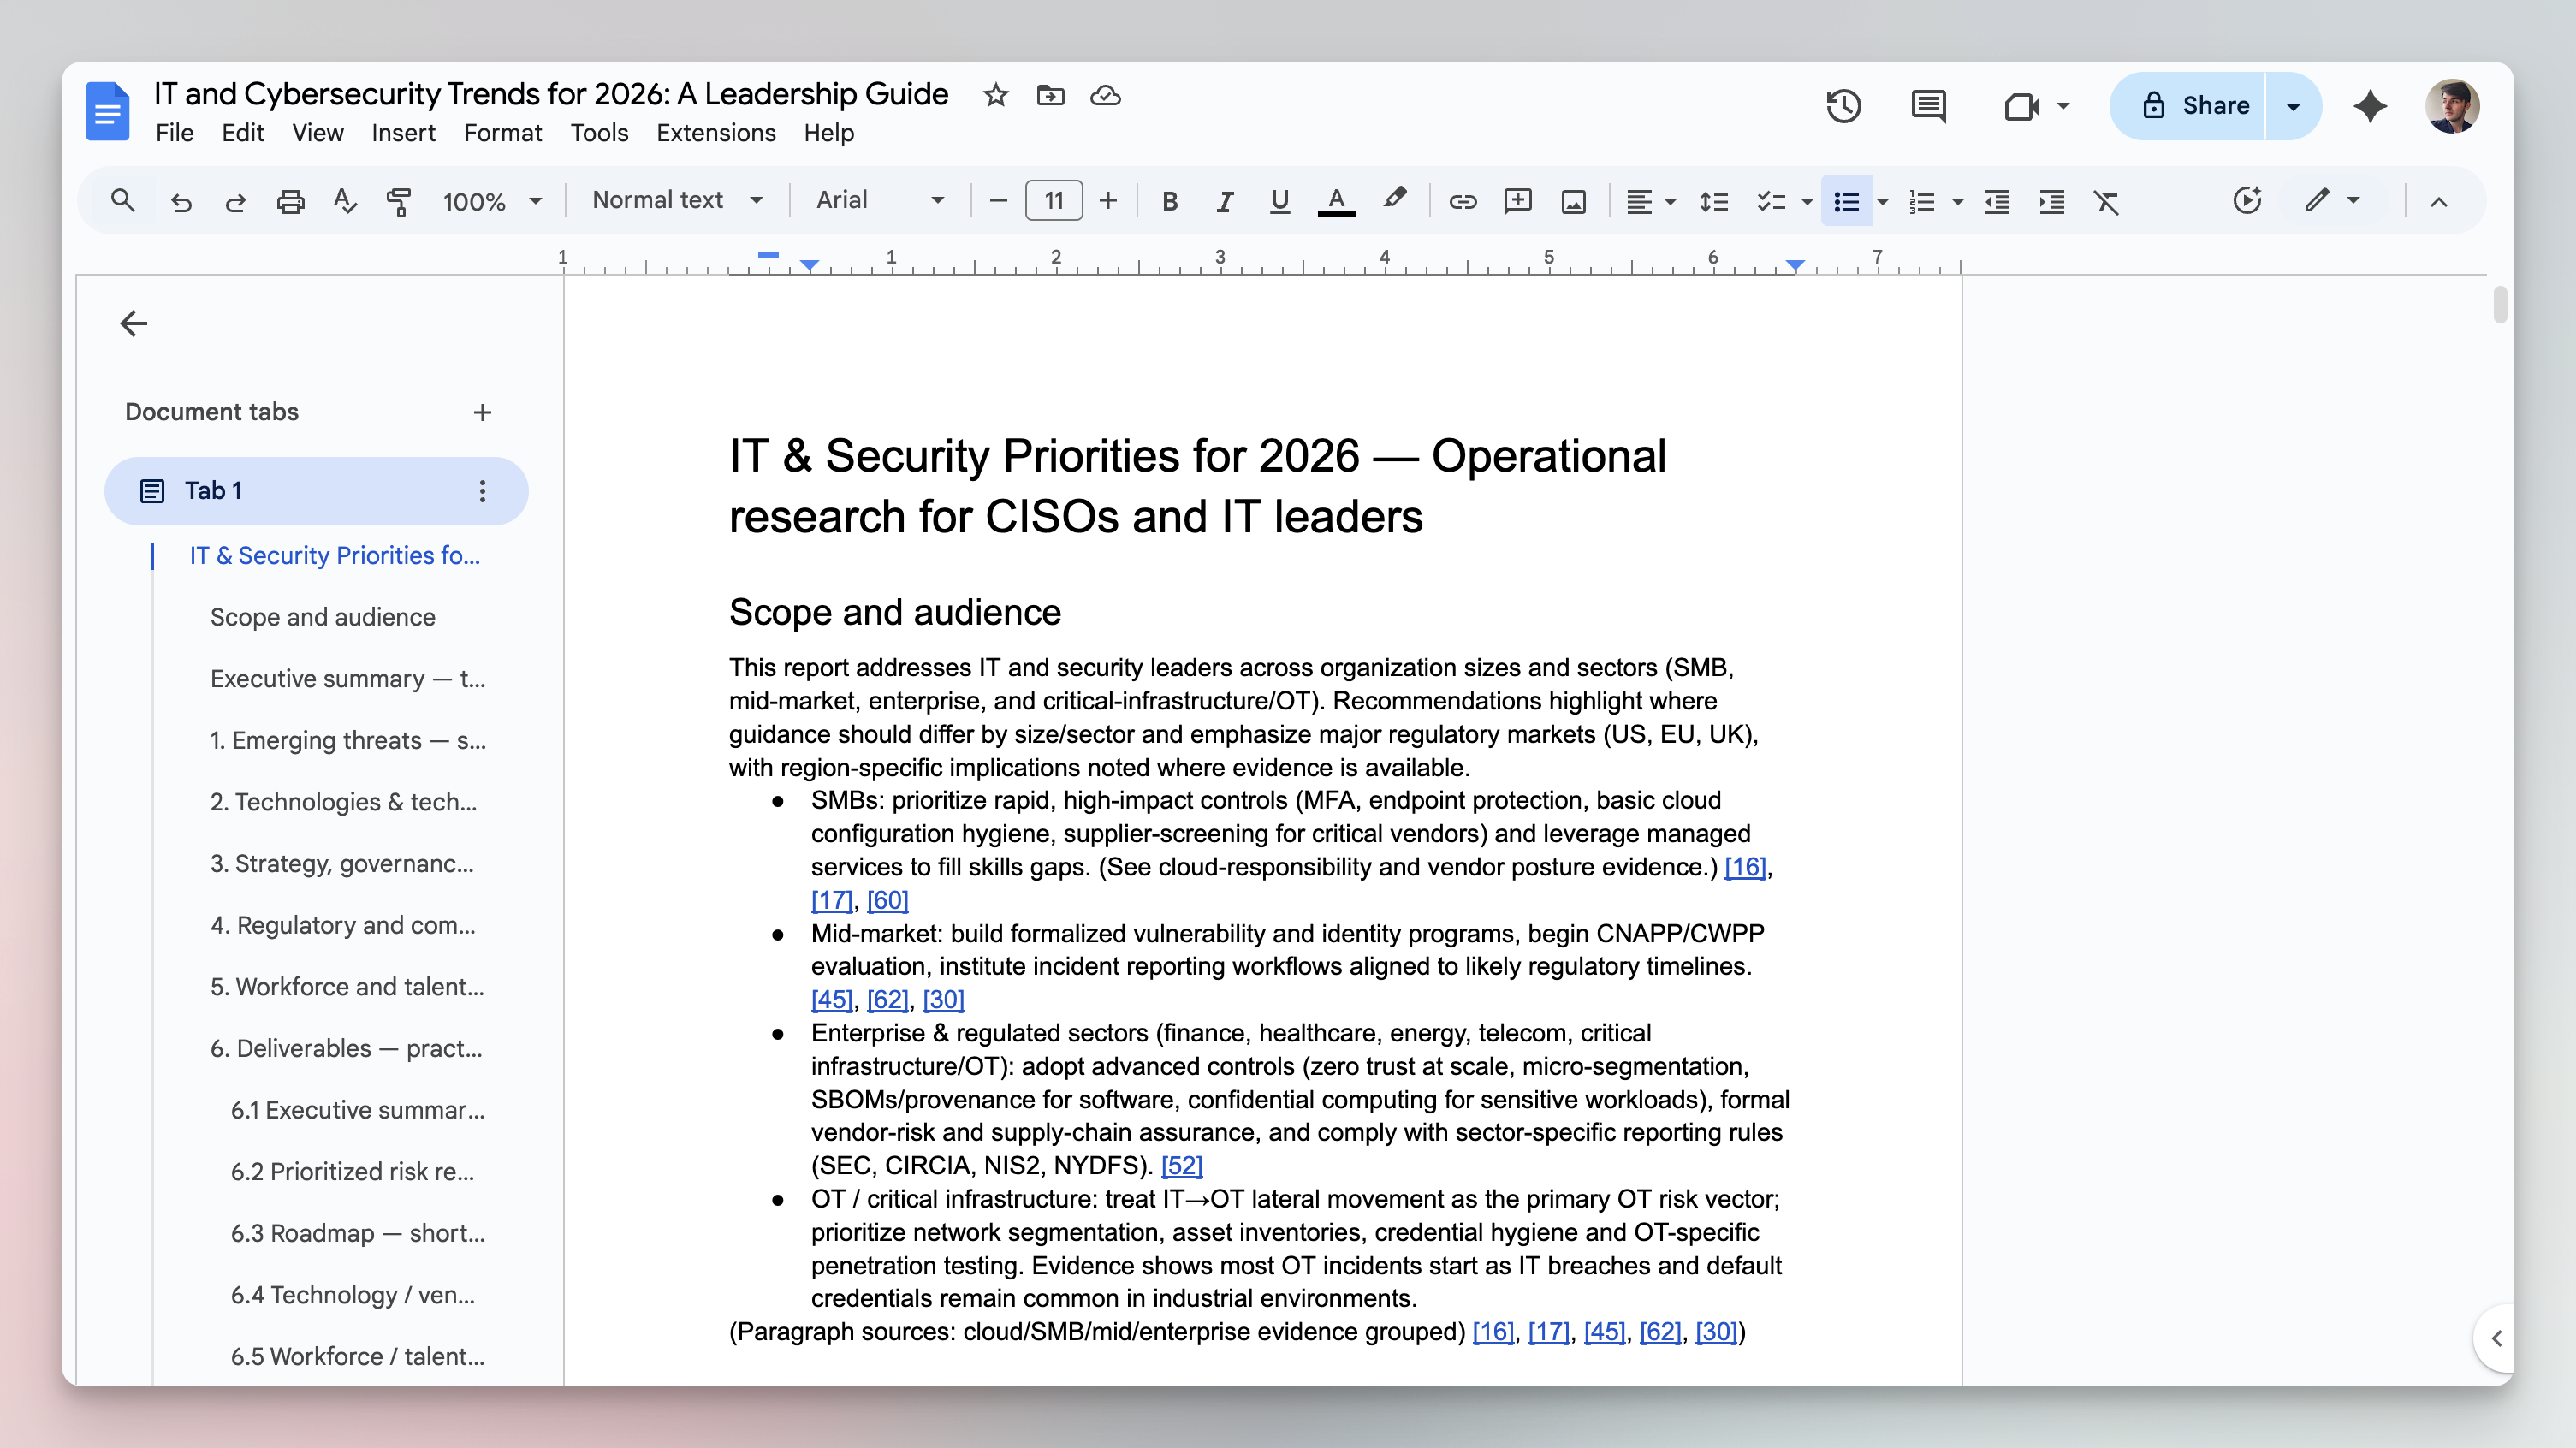Click the clear formatting icon
Screen dimensions: 2576x1448
pyautogui.click(x=2106, y=201)
